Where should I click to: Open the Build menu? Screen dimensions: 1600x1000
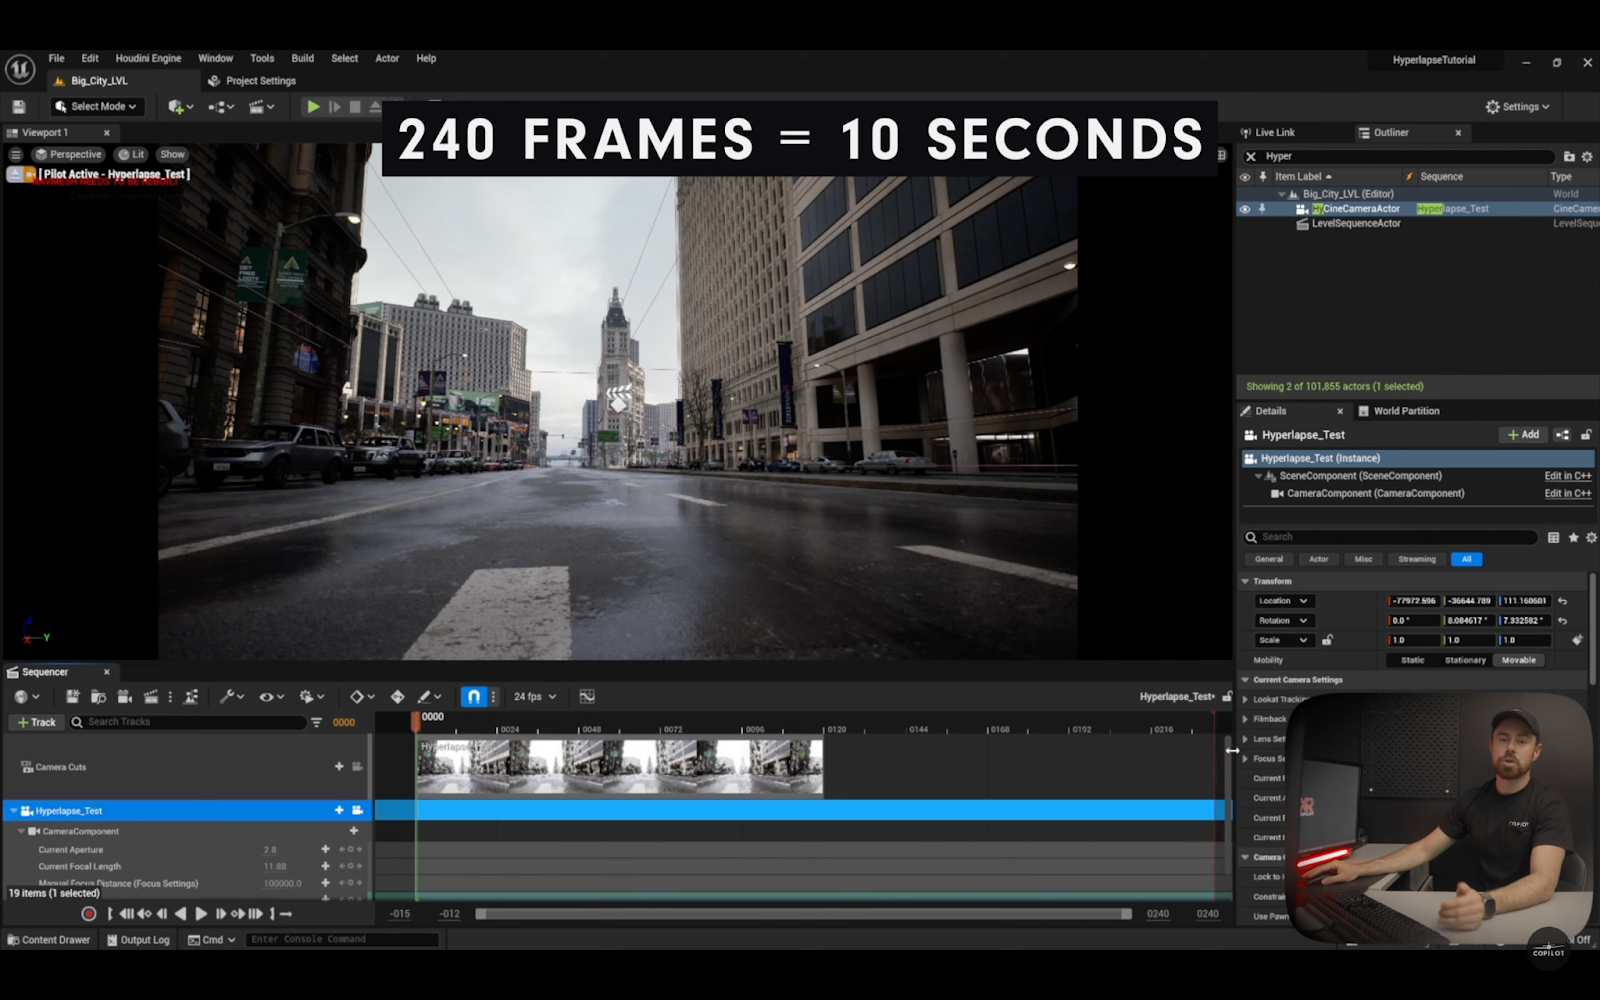(302, 58)
